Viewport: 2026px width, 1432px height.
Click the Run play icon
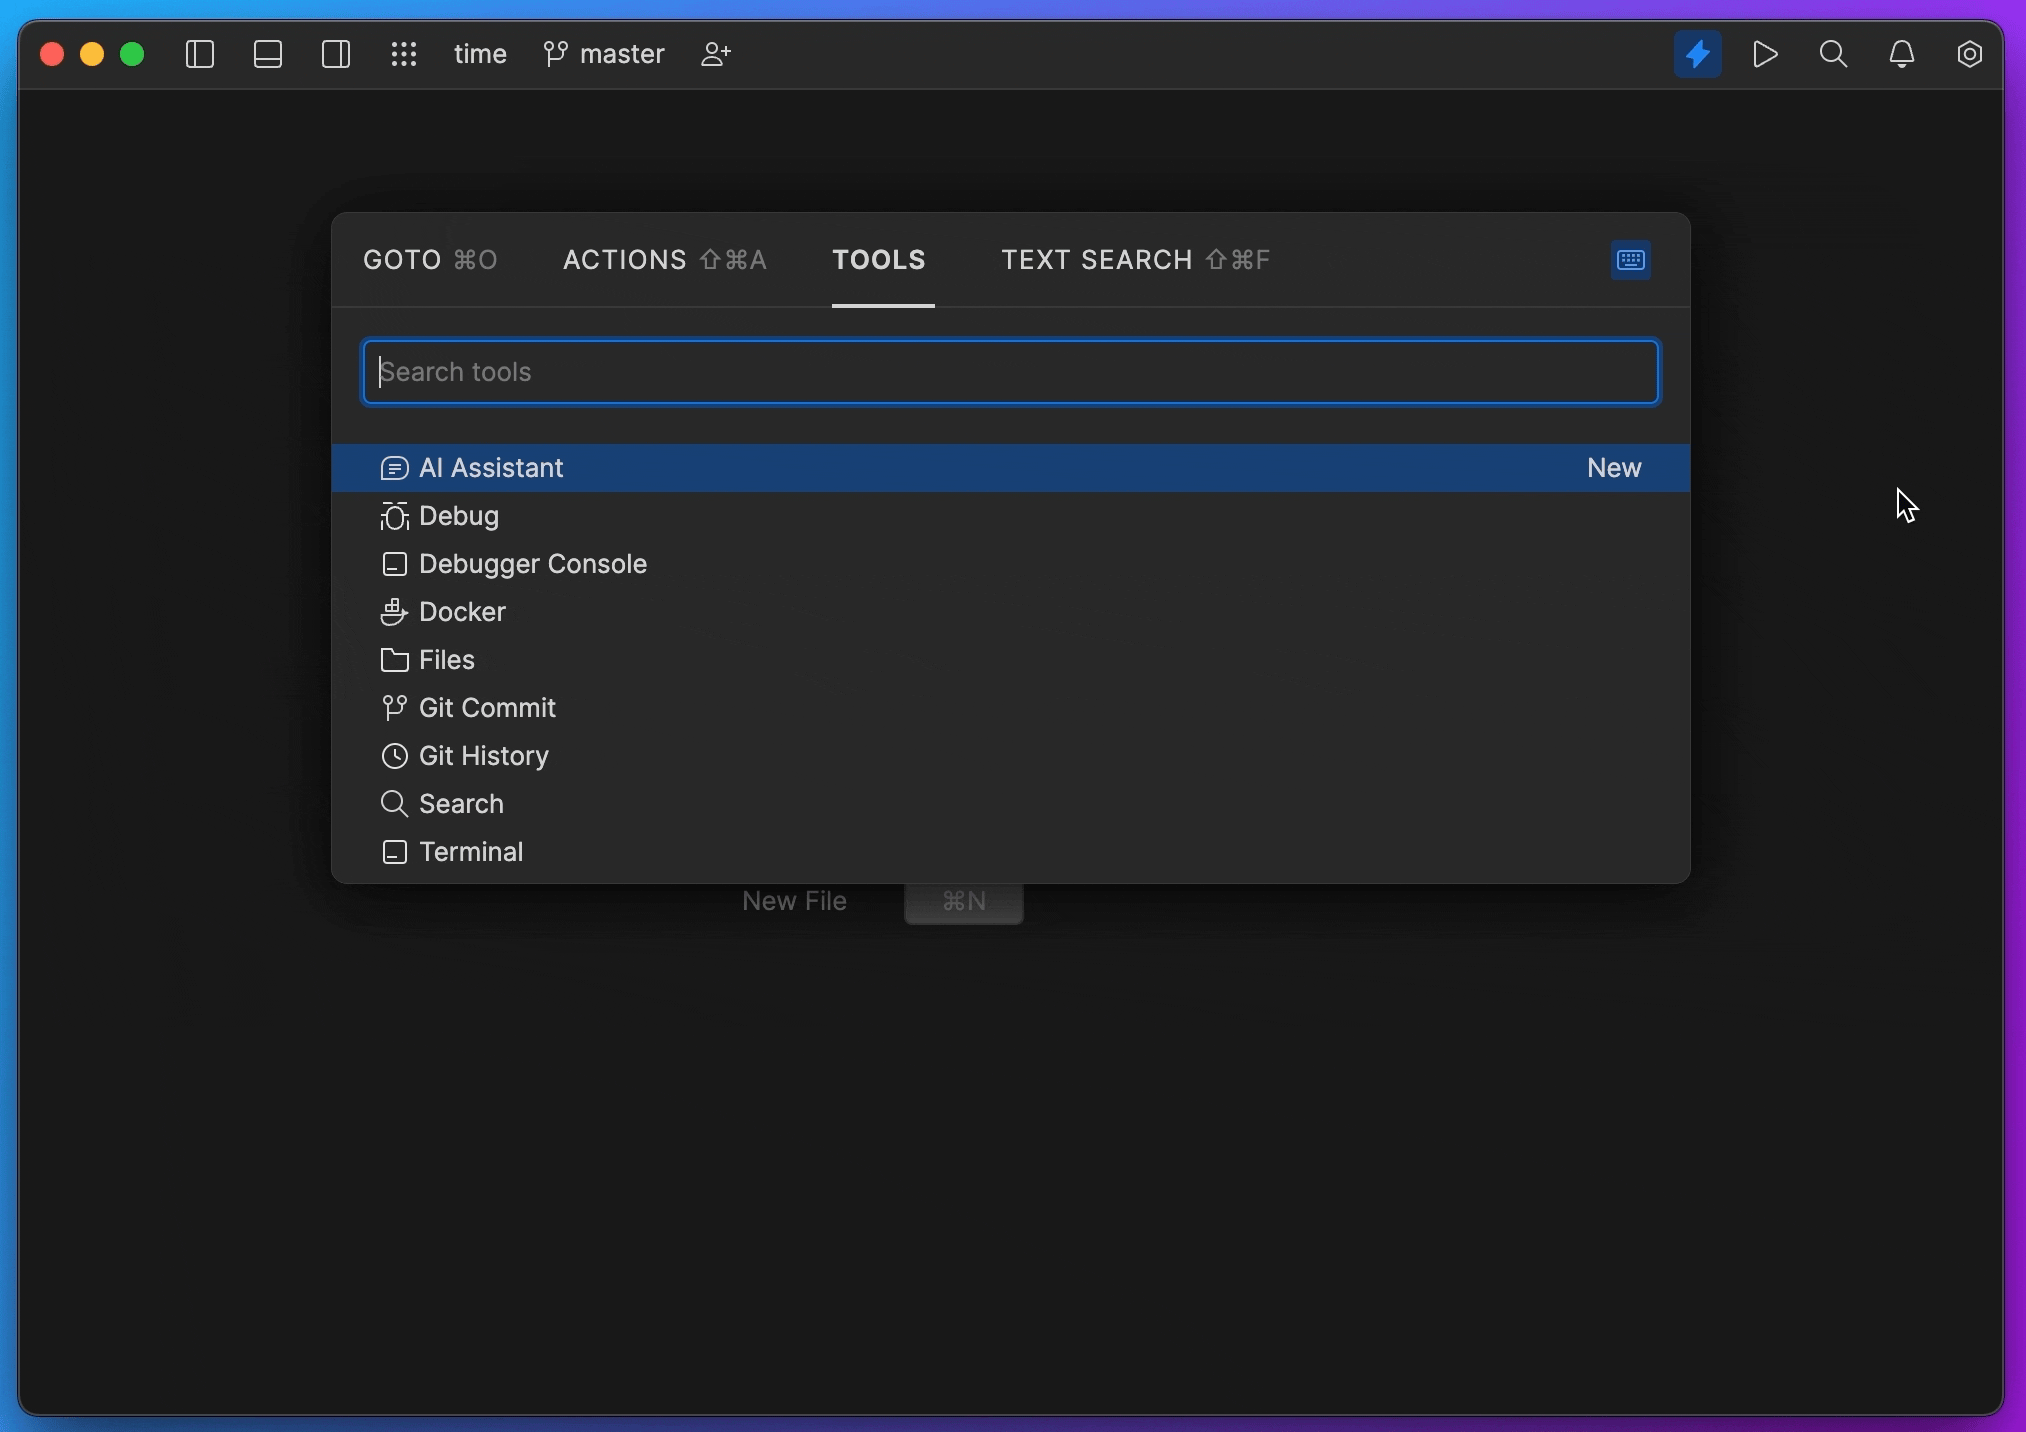pyautogui.click(x=1766, y=54)
